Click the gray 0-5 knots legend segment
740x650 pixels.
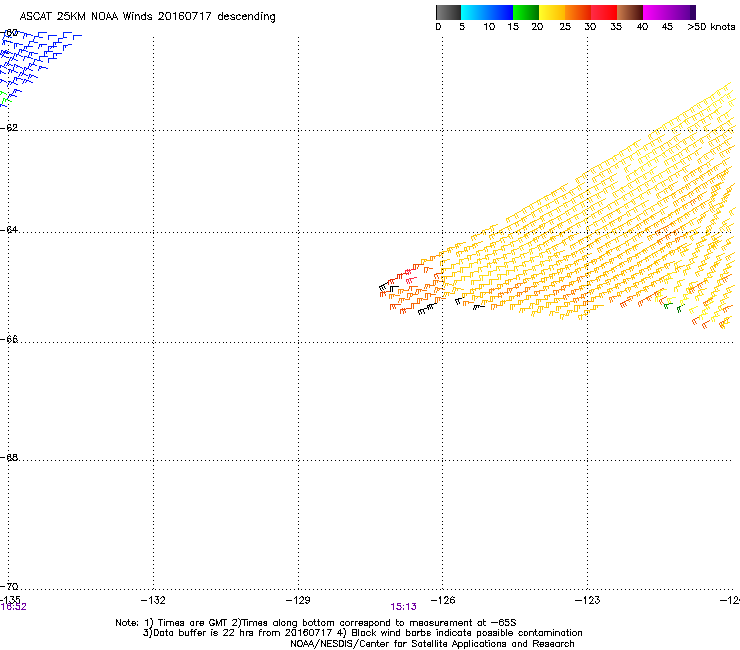448,12
